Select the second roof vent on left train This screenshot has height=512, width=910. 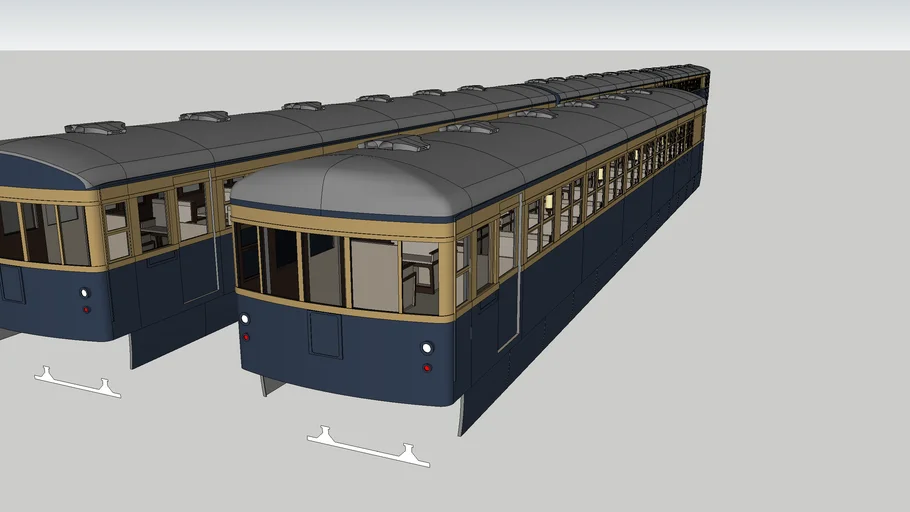(x=203, y=116)
